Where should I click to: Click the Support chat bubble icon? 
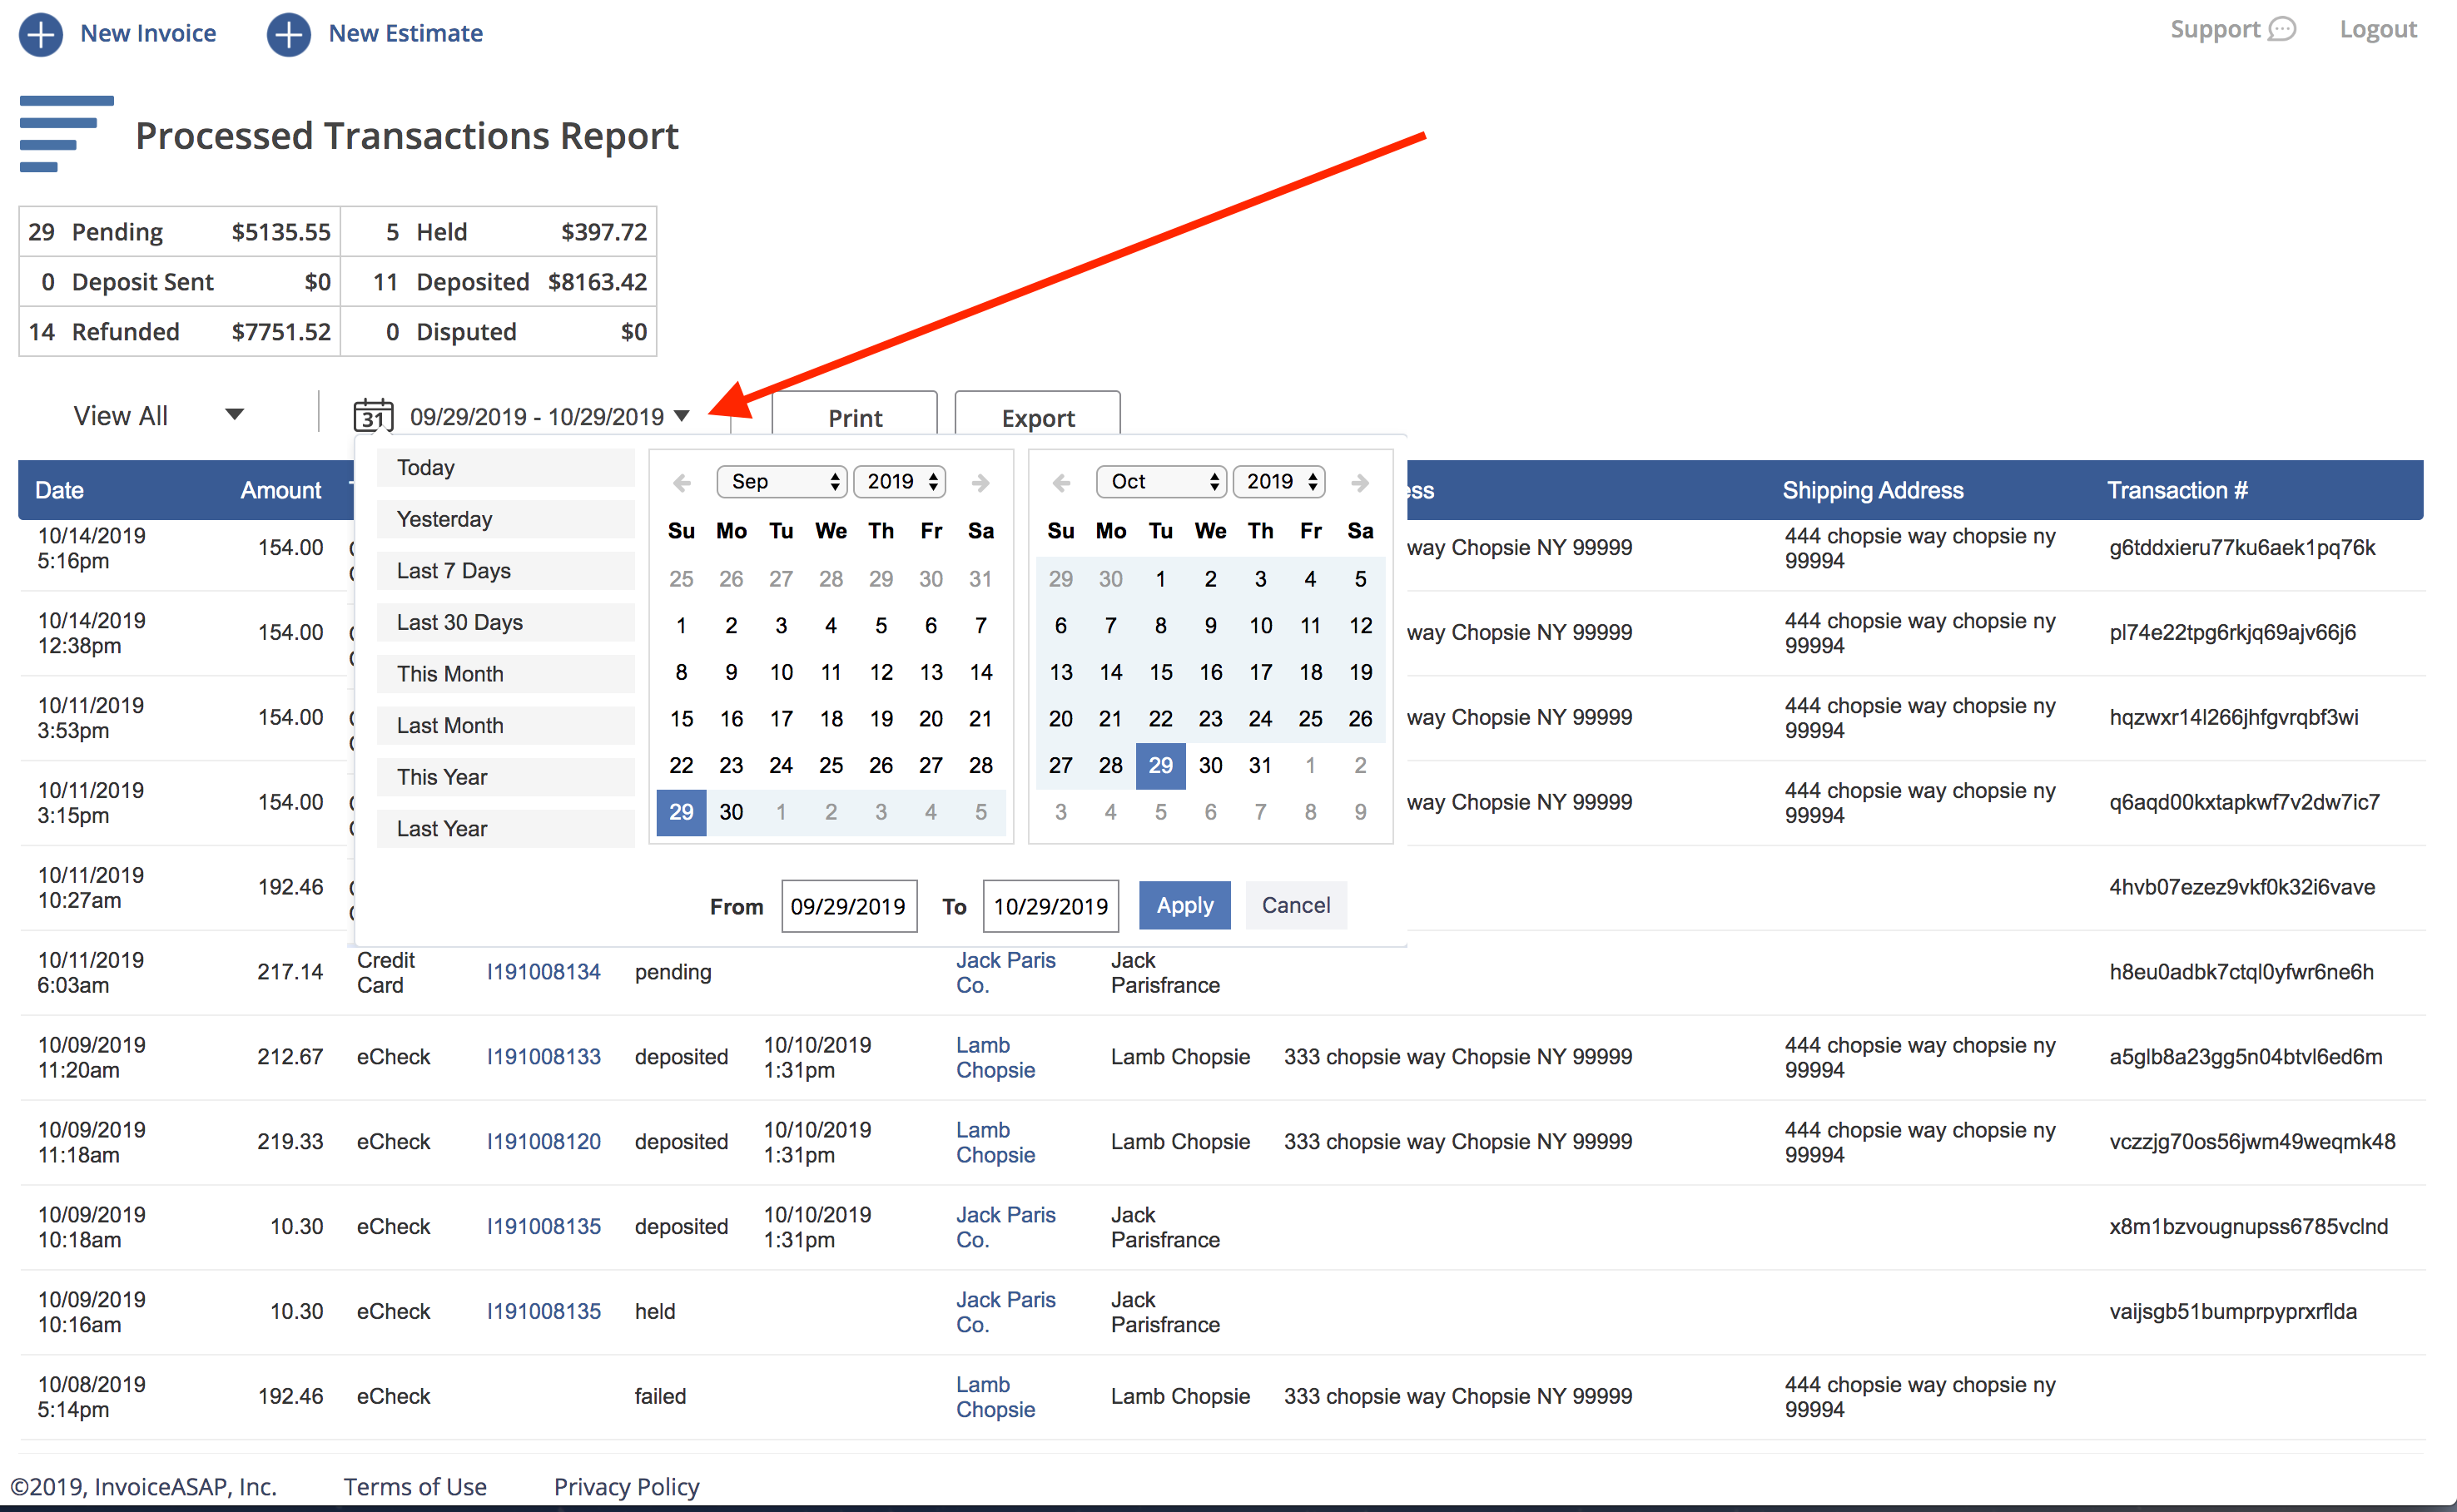2281,29
